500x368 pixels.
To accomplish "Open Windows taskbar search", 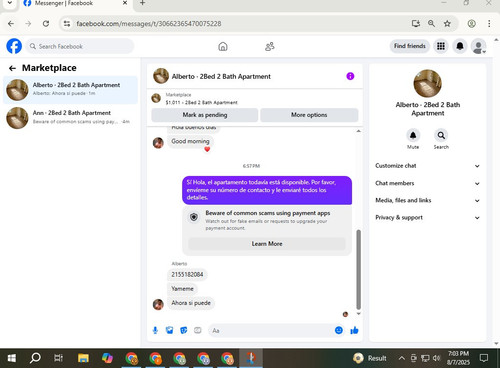I will (x=35, y=358).
